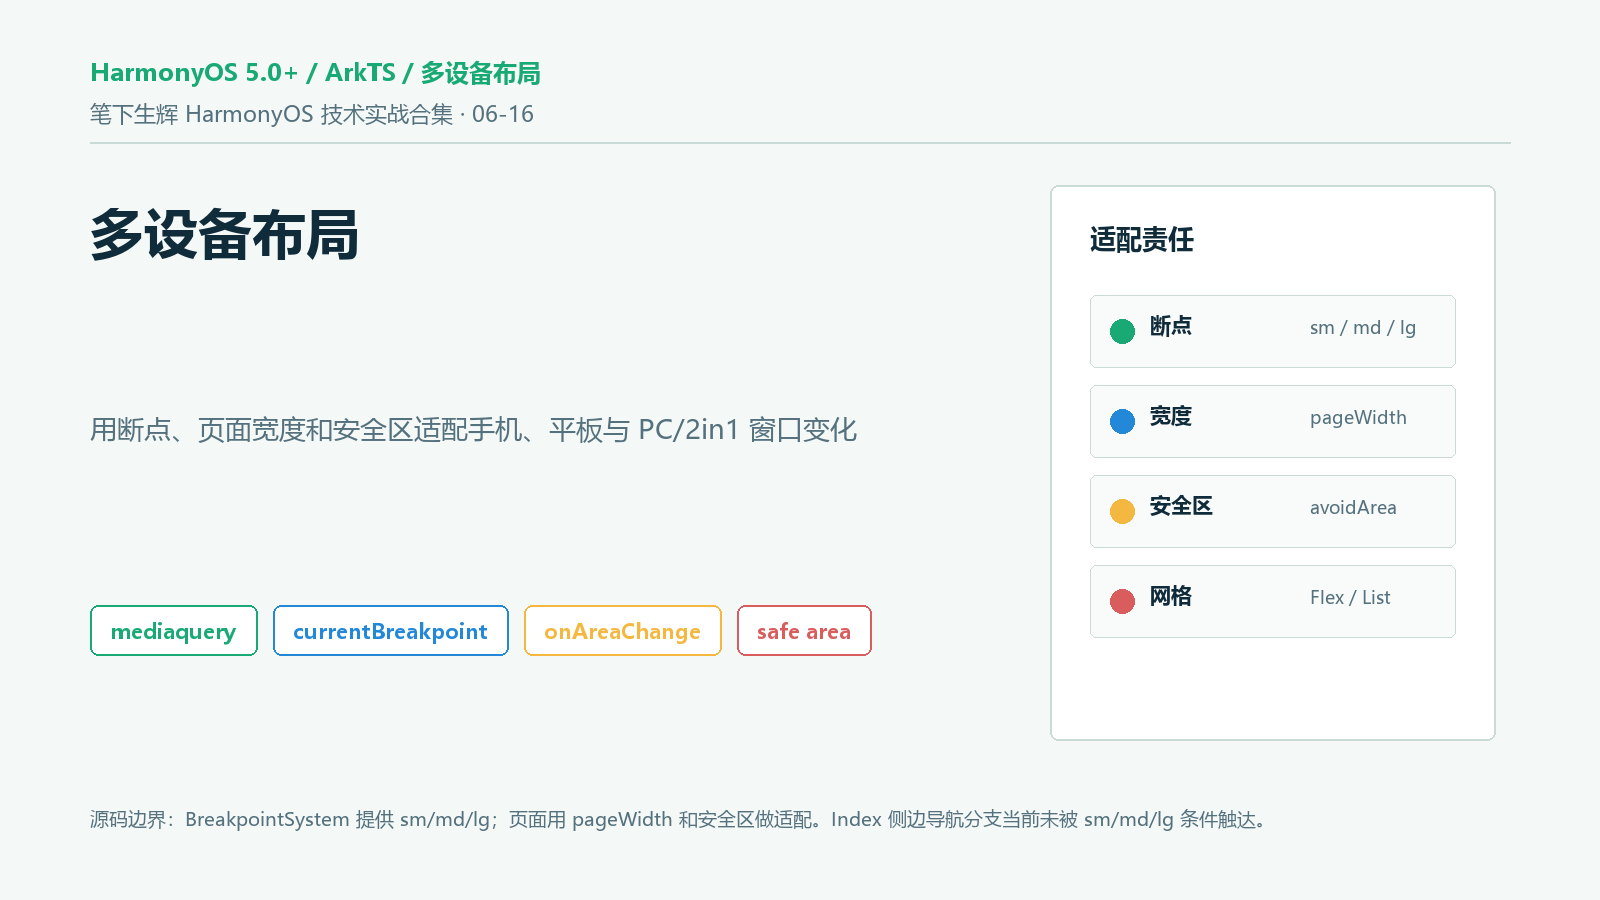
Task: Select the onAreaChange tag
Action: (623, 631)
